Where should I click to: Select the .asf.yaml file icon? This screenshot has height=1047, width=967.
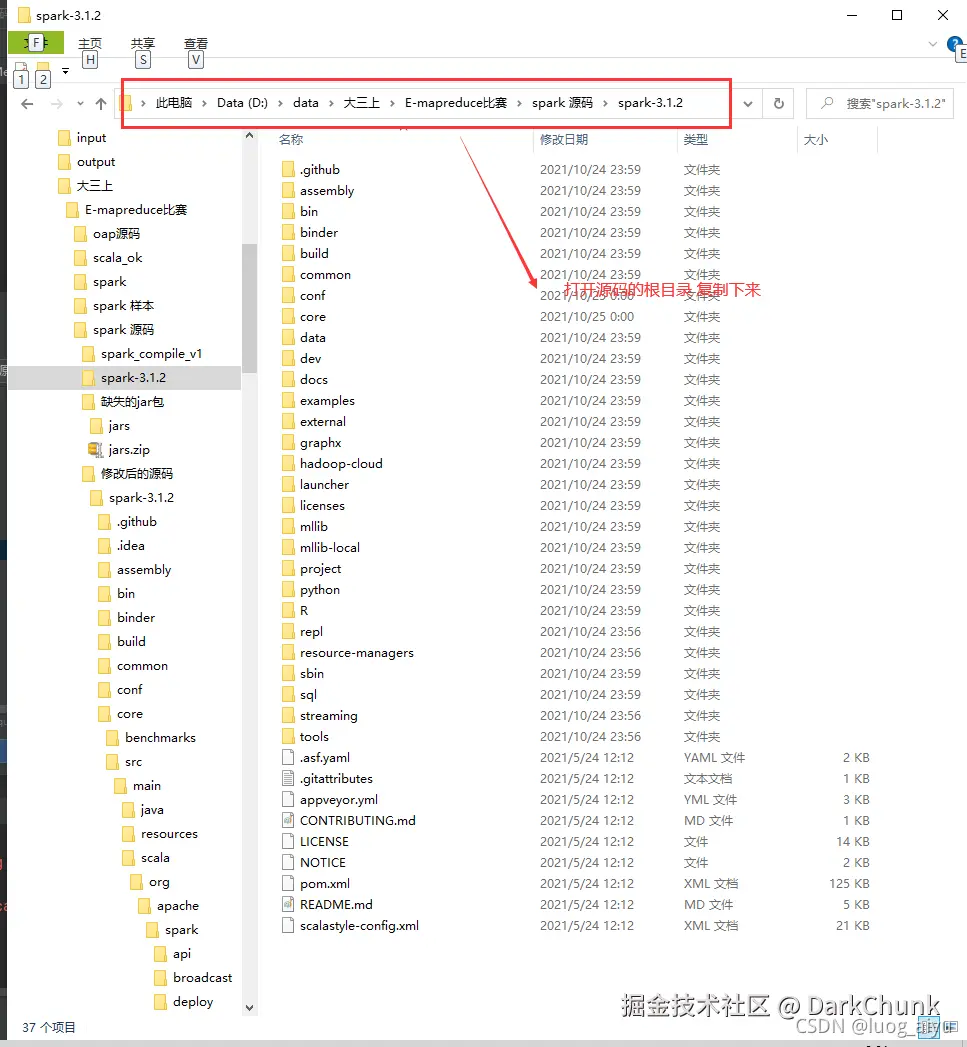(288, 757)
